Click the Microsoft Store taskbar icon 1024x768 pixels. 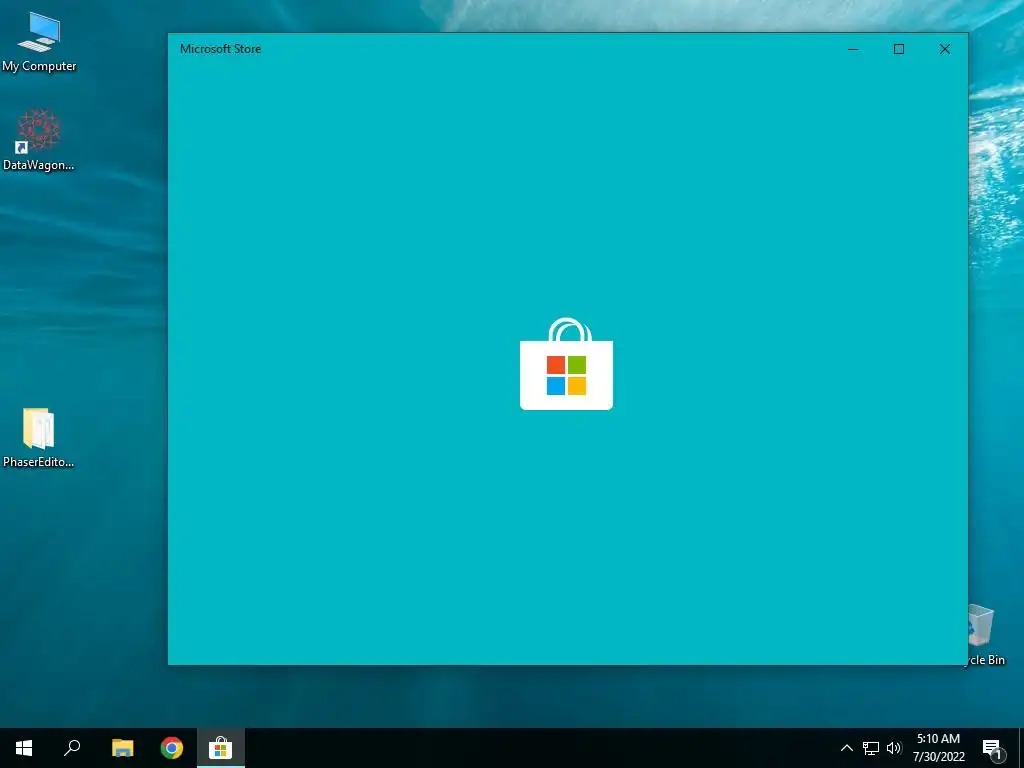221,748
